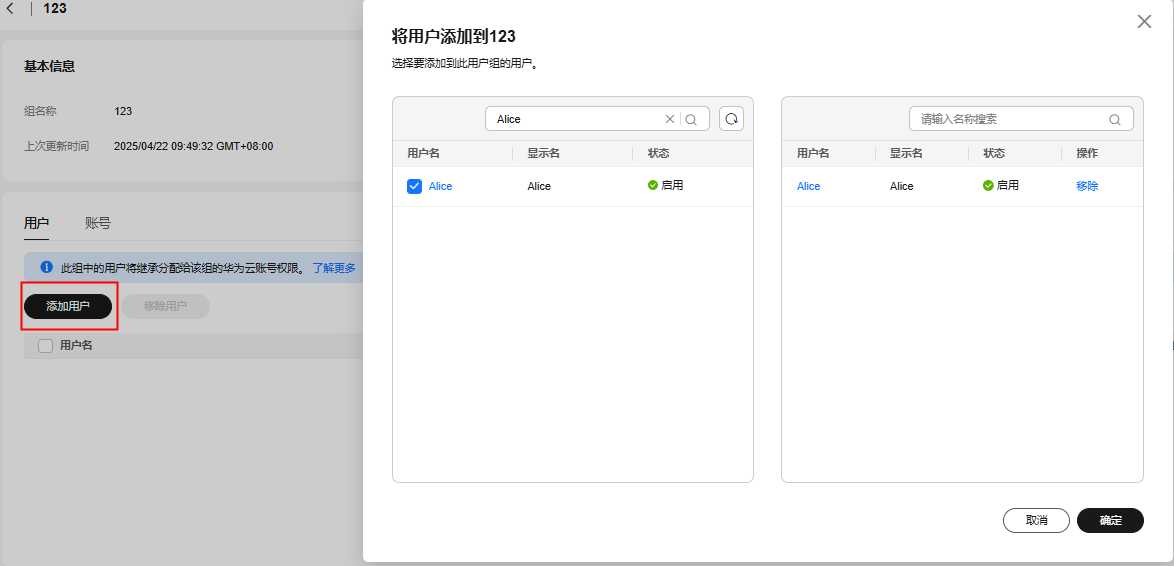Click the 移除用户 button
The width and height of the screenshot is (1174, 566).
165,306
